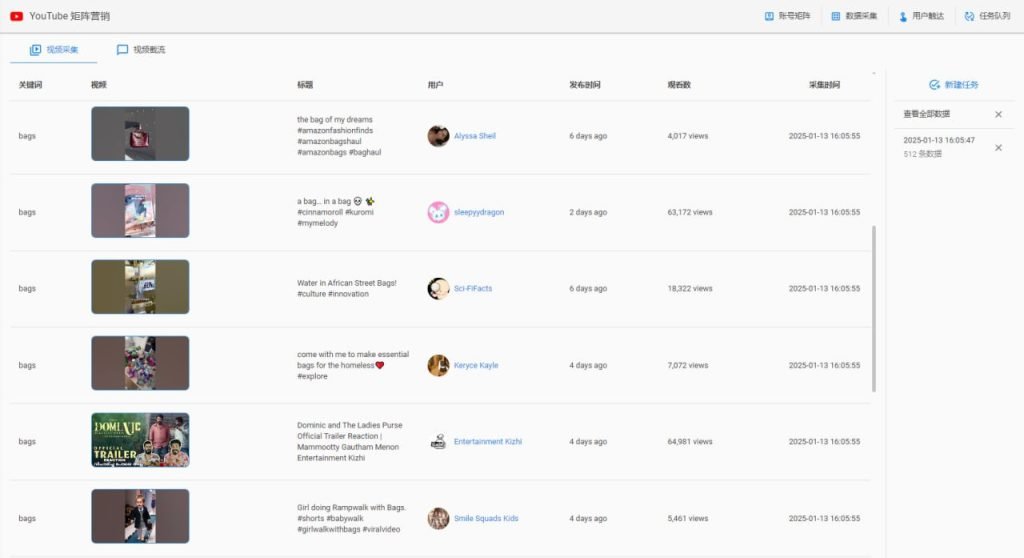Screen dimensions: 1024x558
Task: Open the sleepyydragon video thumbnail
Action: 140,210
